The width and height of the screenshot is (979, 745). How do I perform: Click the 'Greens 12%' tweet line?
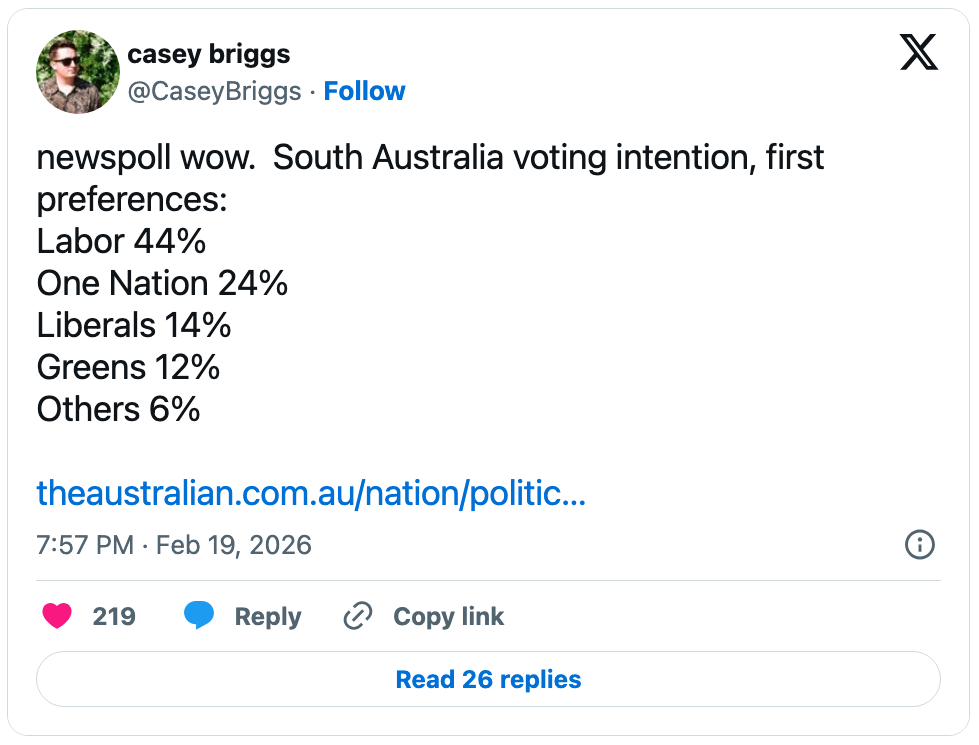click(x=128, y=368)
